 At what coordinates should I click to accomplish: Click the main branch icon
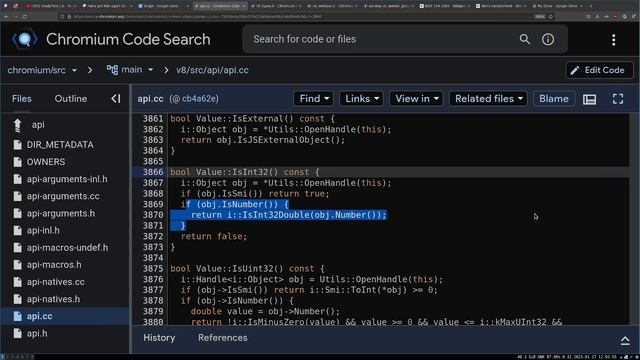pos(112,70)
